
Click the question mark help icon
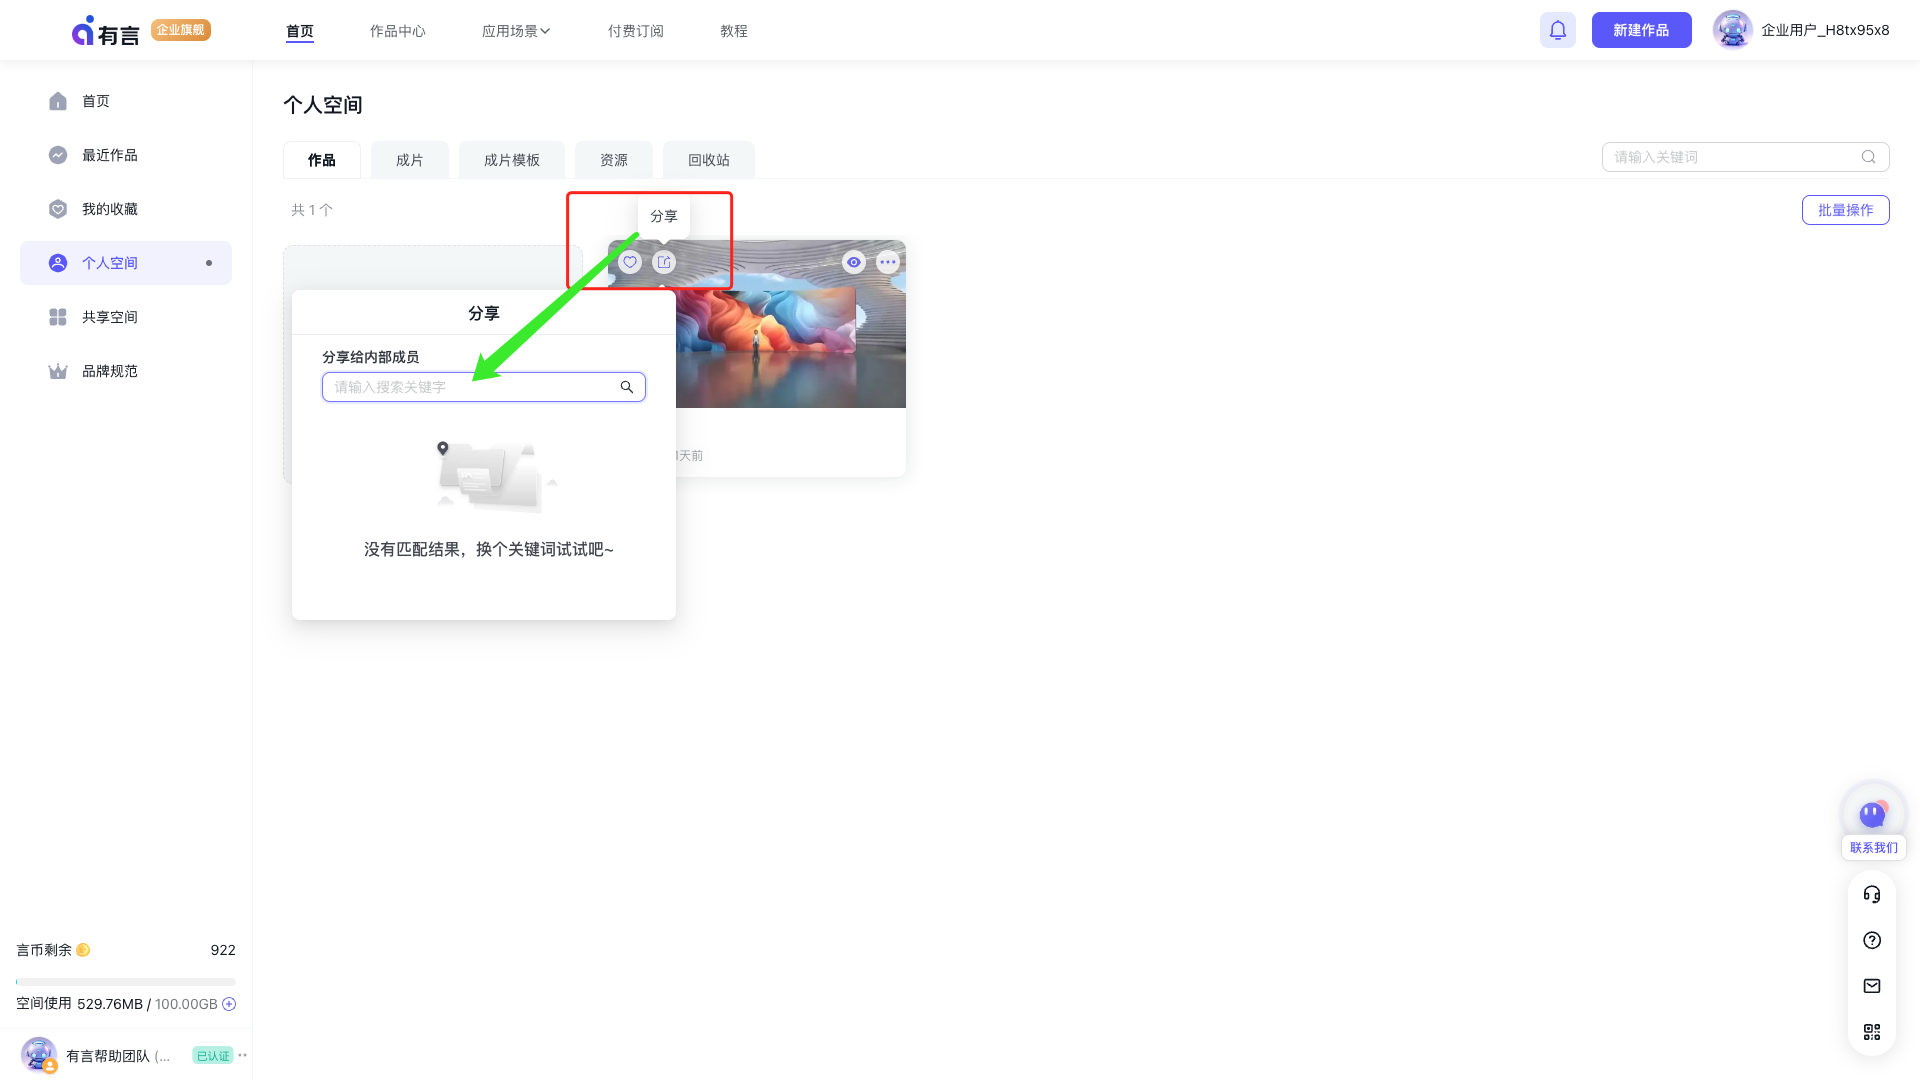[1872, 940]
